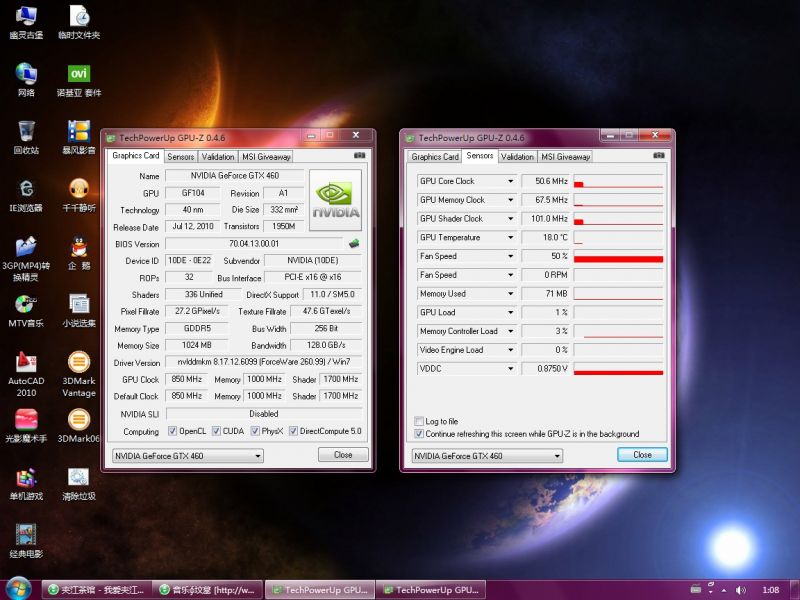The width and height of the screenshot is (800, 600).
Task: Select the network desktop icon
Action: pos(26,81)
